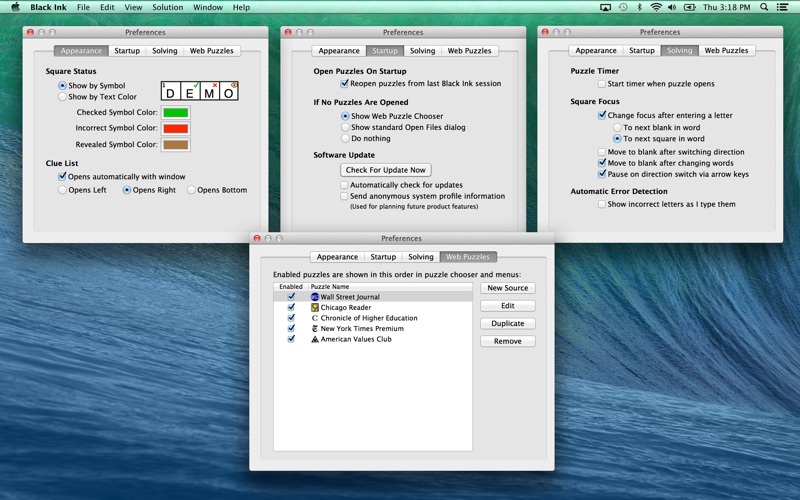Viewport: 800px width, 500px height.
Task: Choose the Opens Bottom clue list option
Action: 192,190
